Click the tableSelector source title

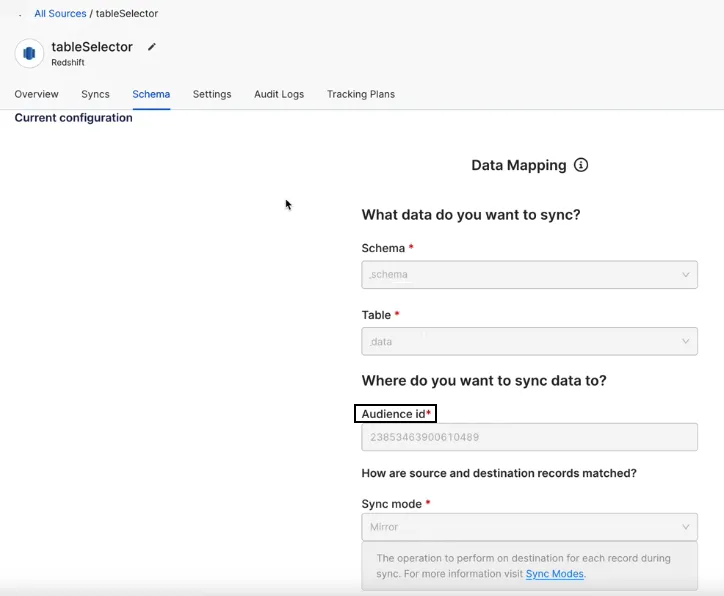92,47
